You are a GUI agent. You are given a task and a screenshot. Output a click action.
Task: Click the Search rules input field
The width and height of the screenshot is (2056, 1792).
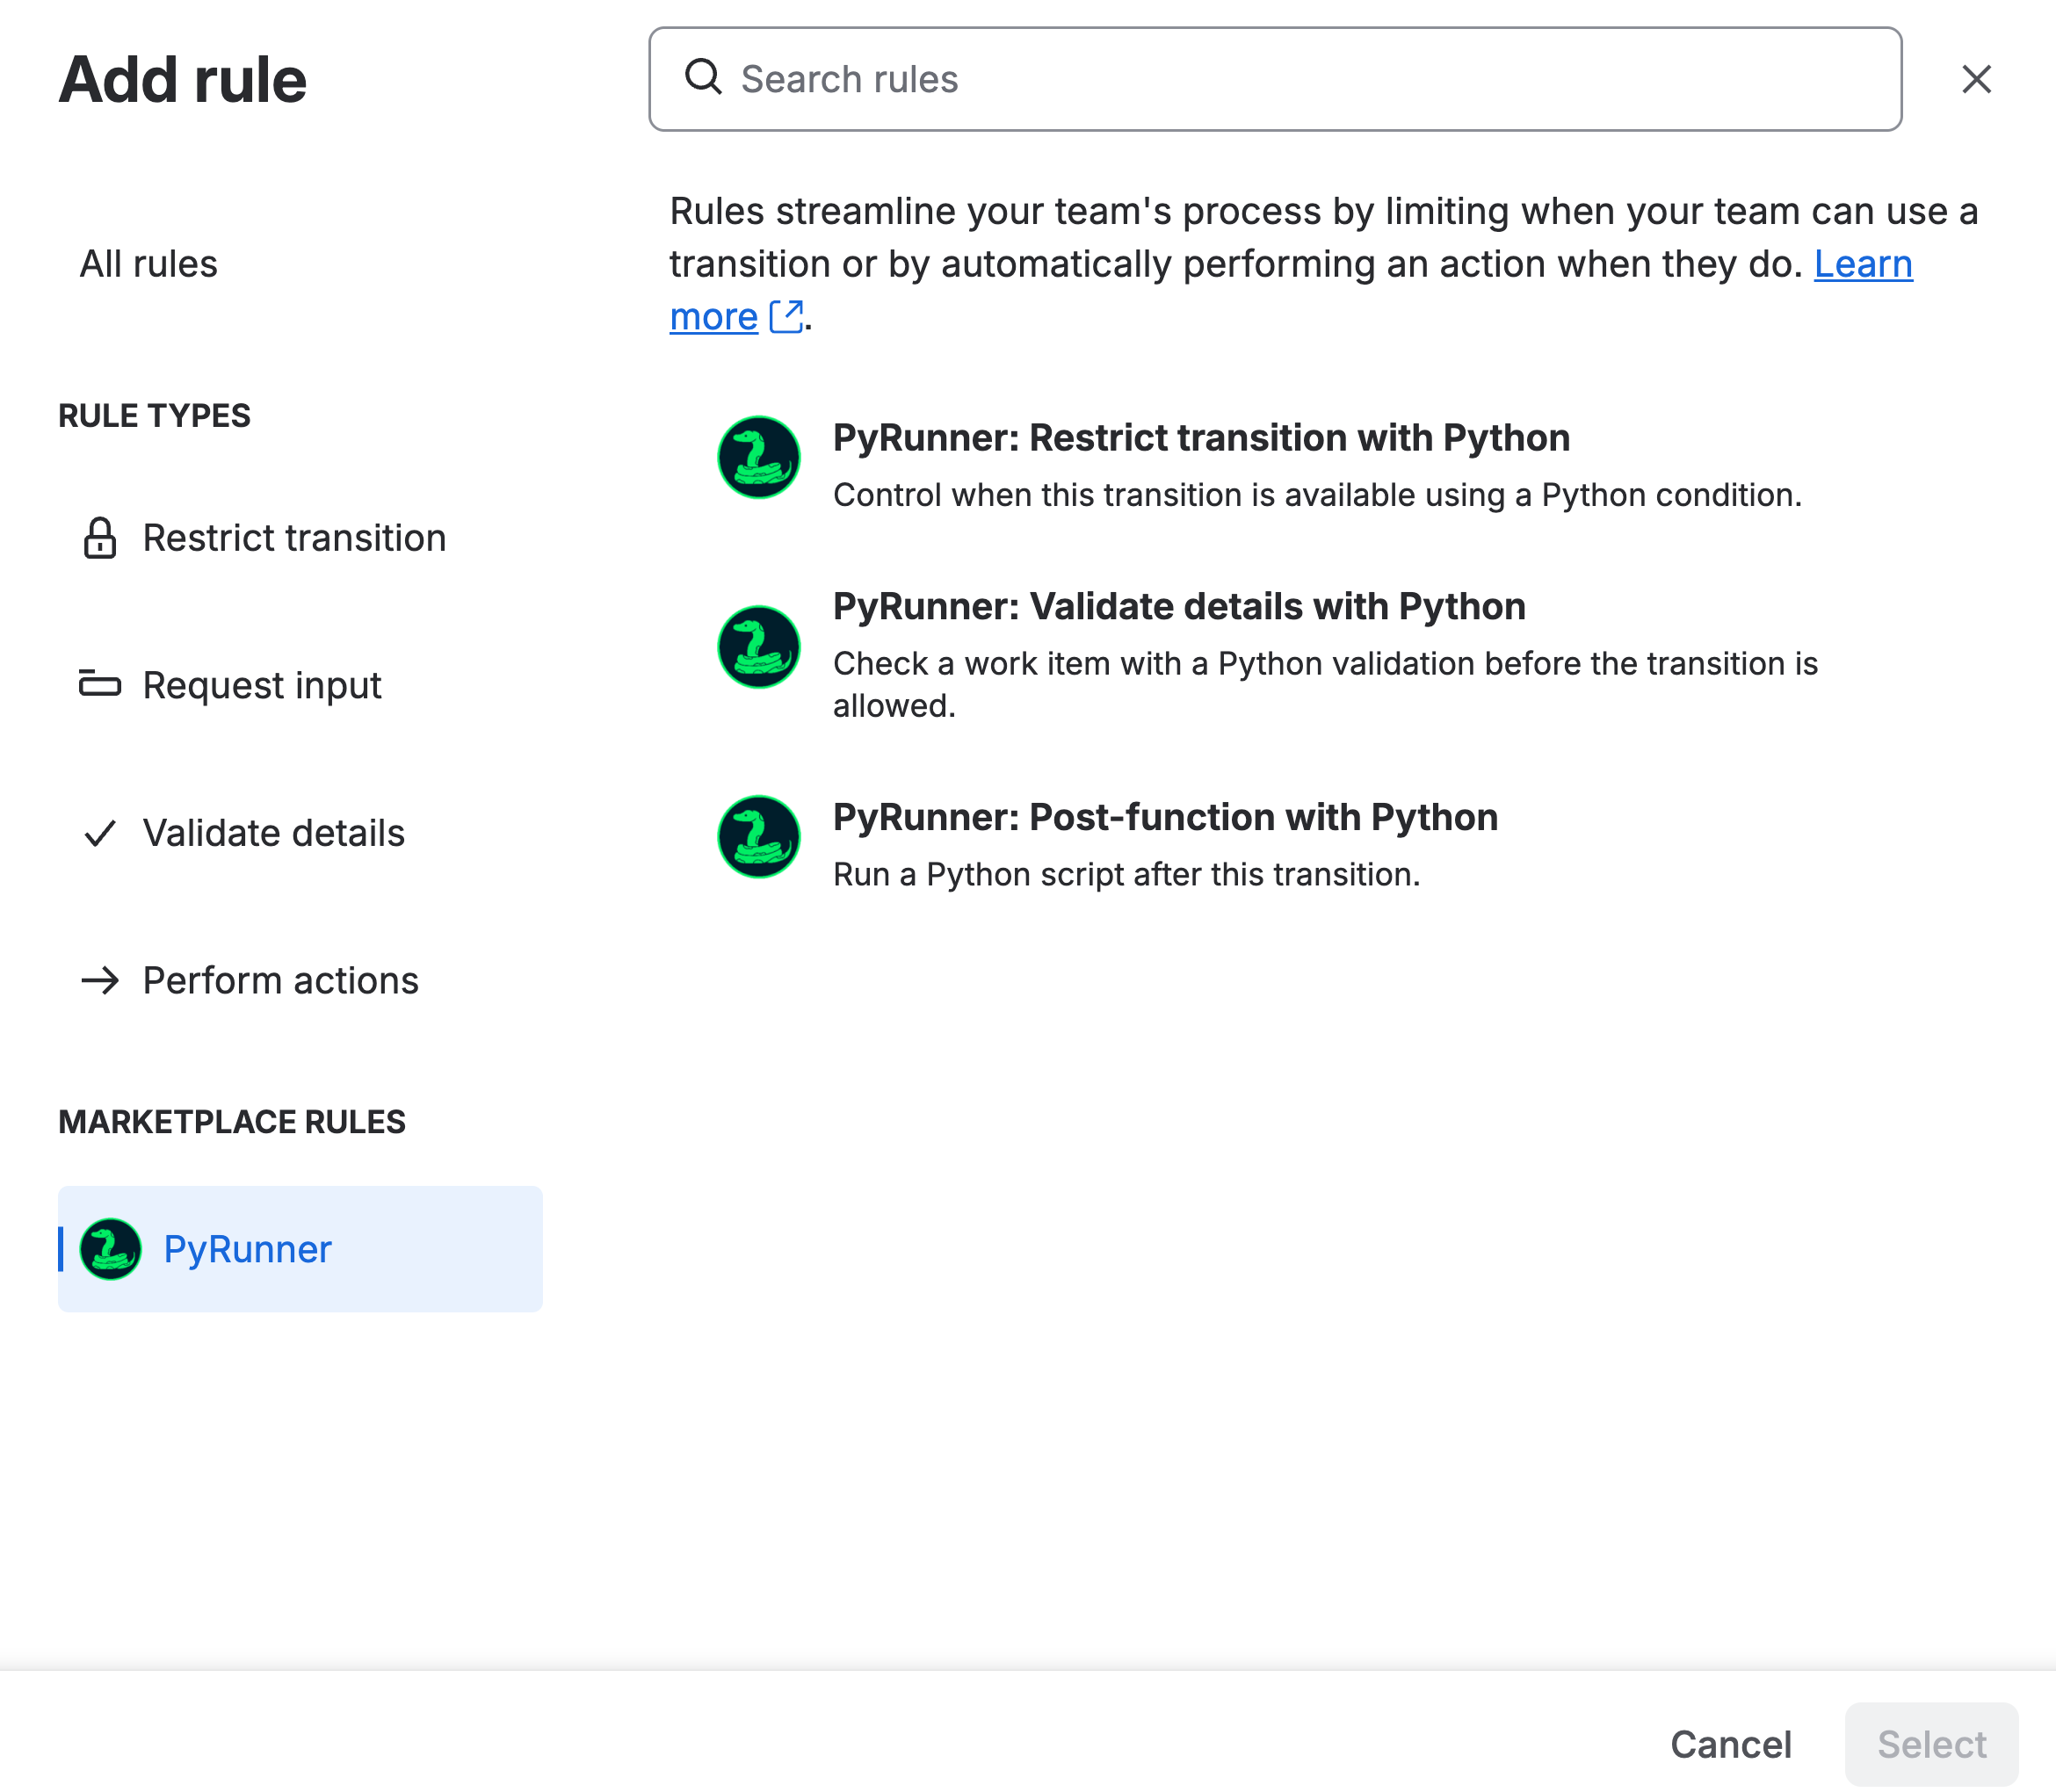[x=1275, y=79]
